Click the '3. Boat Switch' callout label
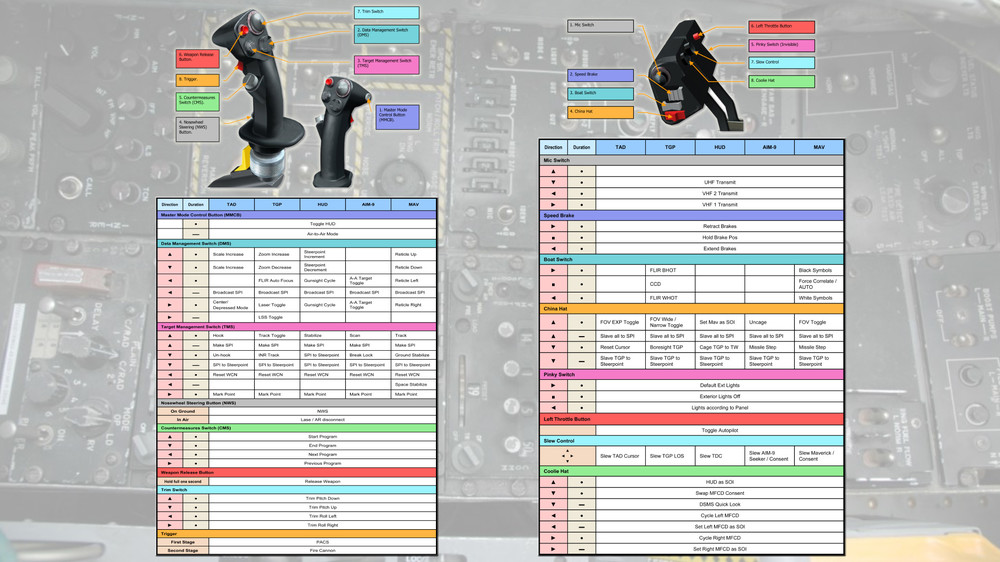 coord(600,93)
